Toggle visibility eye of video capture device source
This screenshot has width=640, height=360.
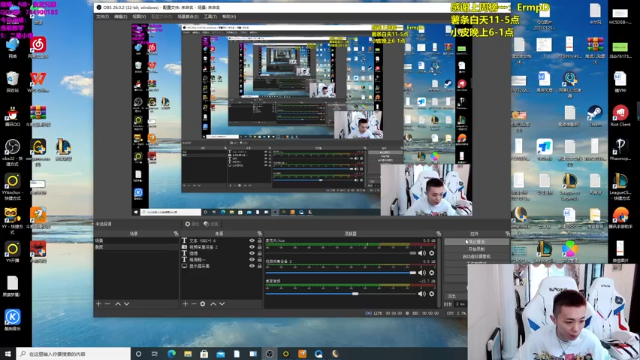click(252, 247)
